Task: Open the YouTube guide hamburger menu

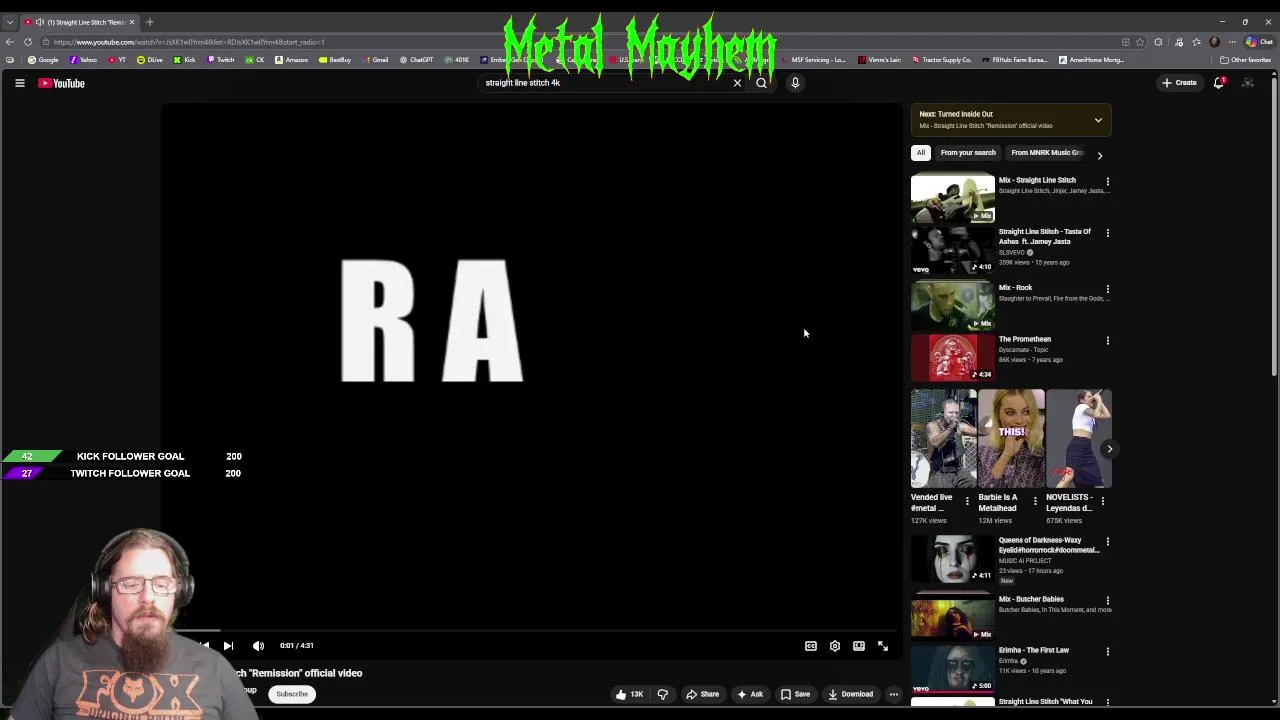Action: 19,83
